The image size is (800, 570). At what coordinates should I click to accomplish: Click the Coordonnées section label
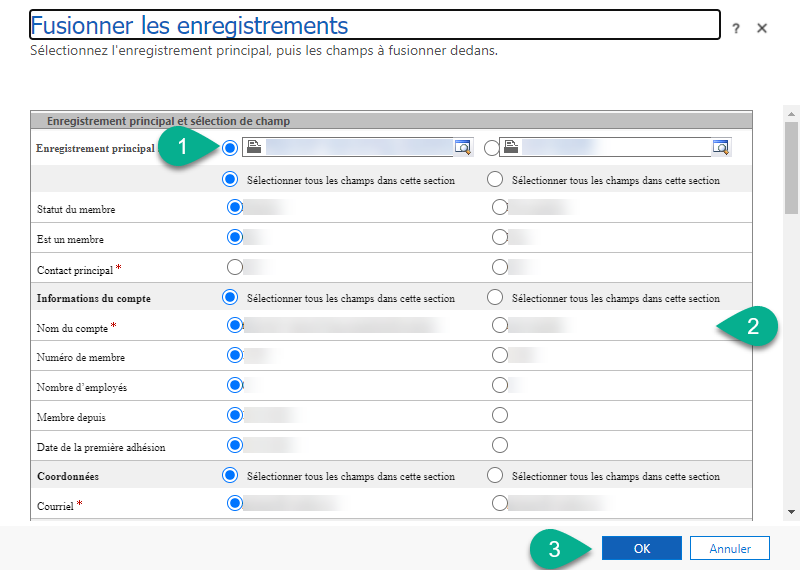coord(68,477)
